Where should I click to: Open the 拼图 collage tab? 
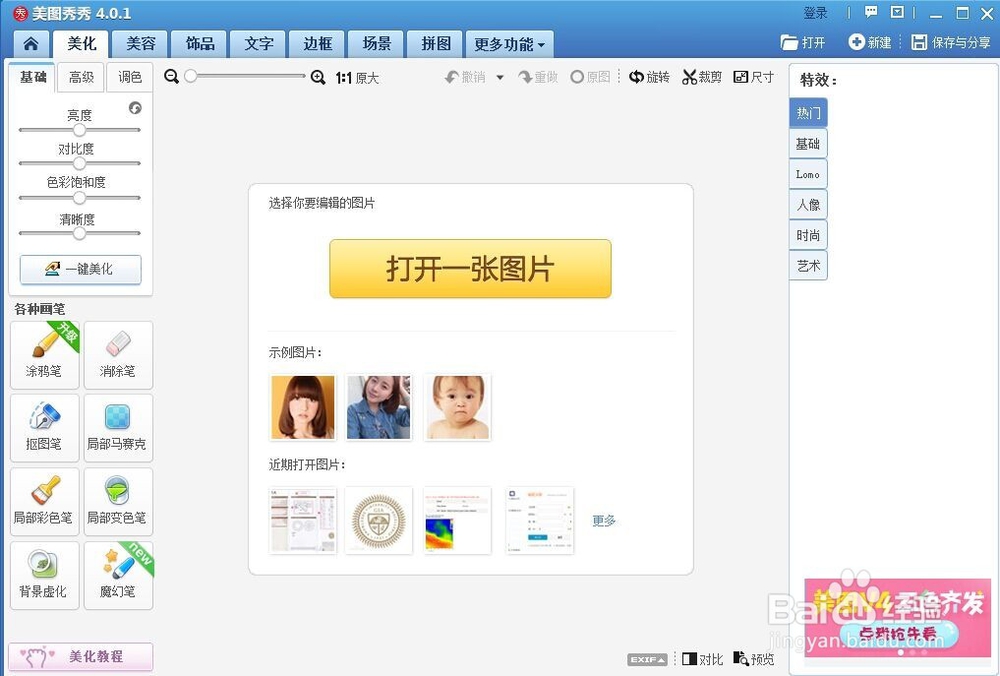click(x=436, y=43)
